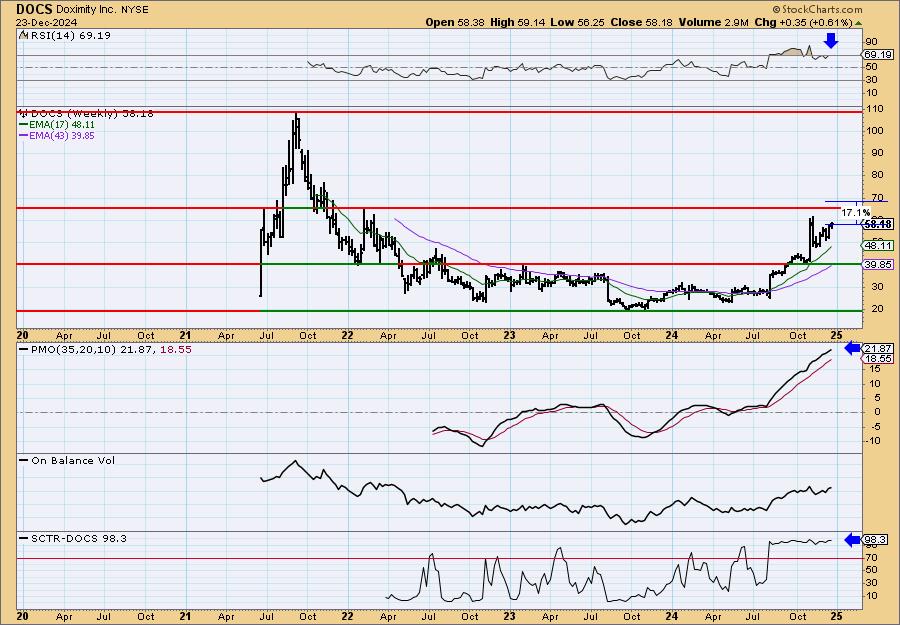900x625 pixels.
Task: Click the DOCS (Weekly) 58.18 legend
Action: pos(87,114)
